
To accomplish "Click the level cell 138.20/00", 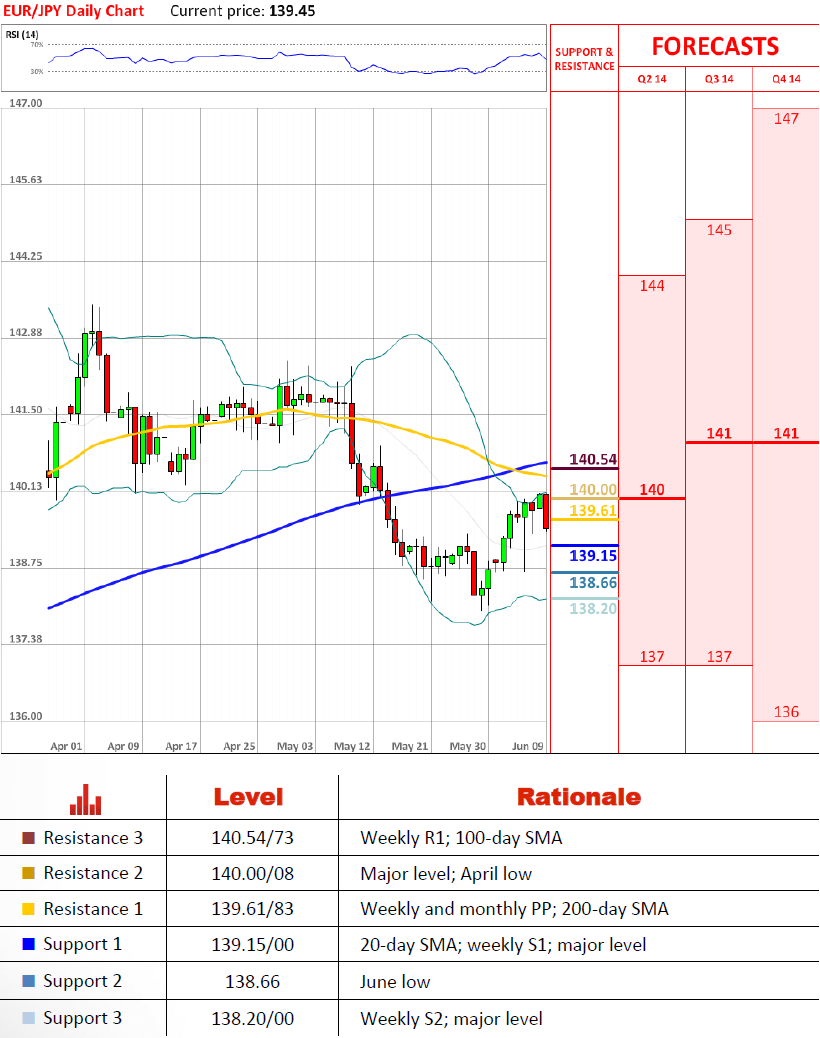I will [x=252, y=1019].
